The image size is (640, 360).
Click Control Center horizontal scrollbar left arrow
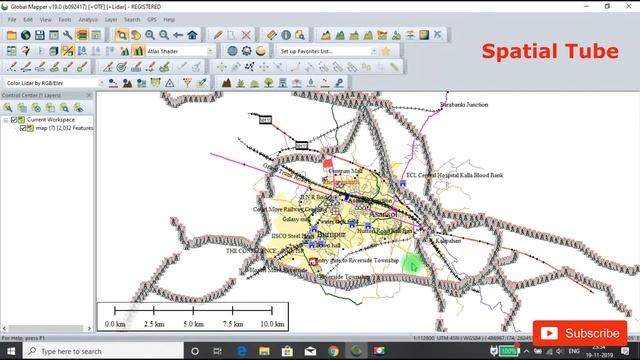click(4, 328)
